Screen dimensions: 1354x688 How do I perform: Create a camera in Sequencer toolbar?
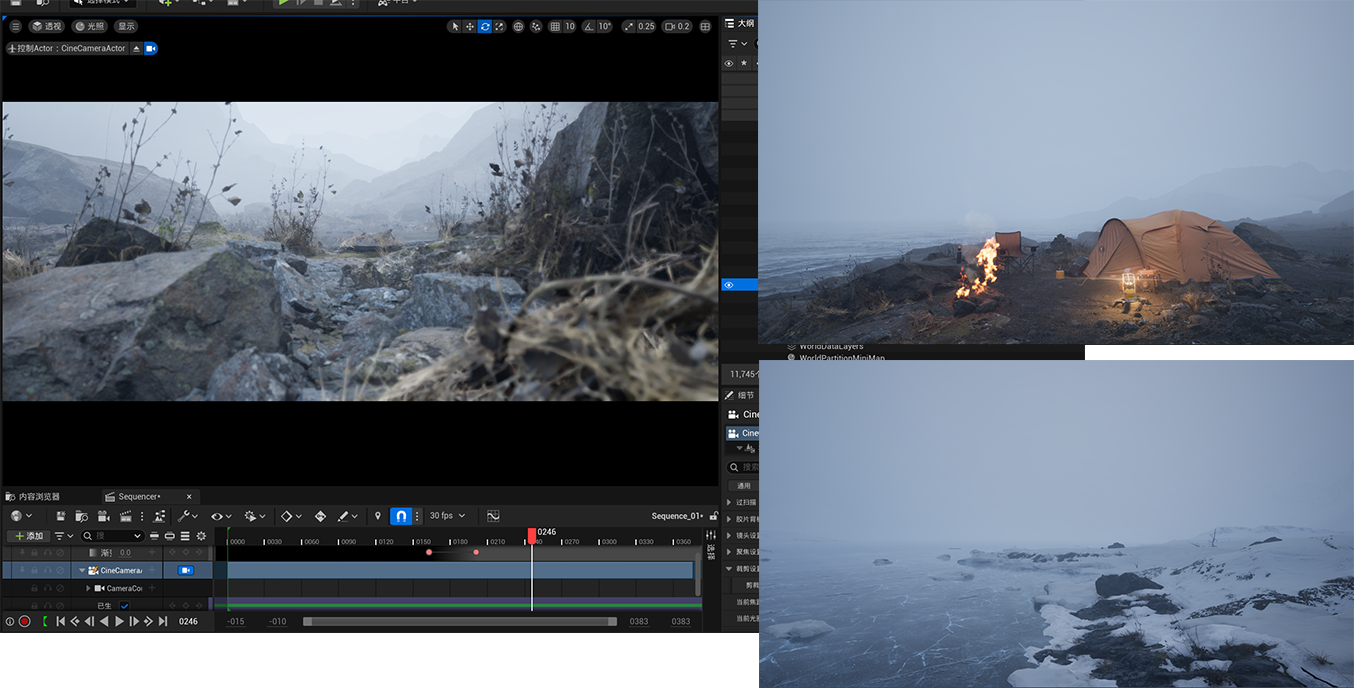pyautogui.click(x=103, y=516)
